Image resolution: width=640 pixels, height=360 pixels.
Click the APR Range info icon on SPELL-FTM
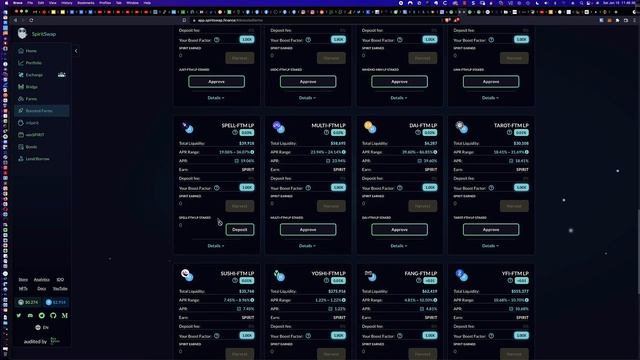pos(252,152)
